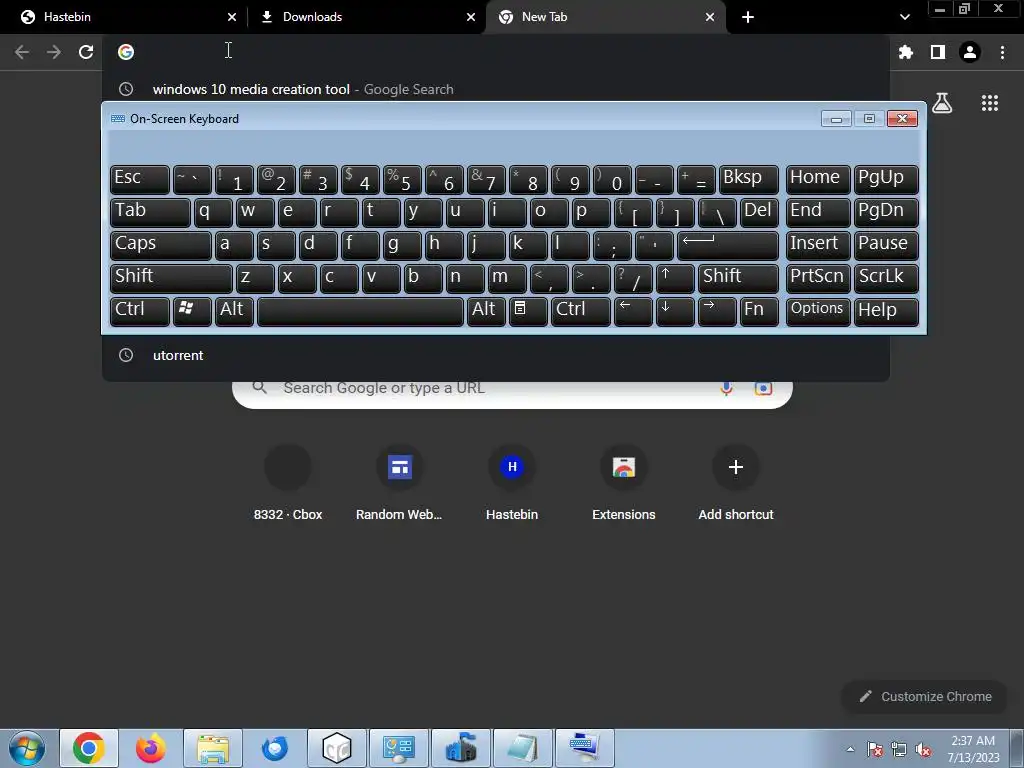Click the Action Center flag tray icon

[x=874, y=749]
